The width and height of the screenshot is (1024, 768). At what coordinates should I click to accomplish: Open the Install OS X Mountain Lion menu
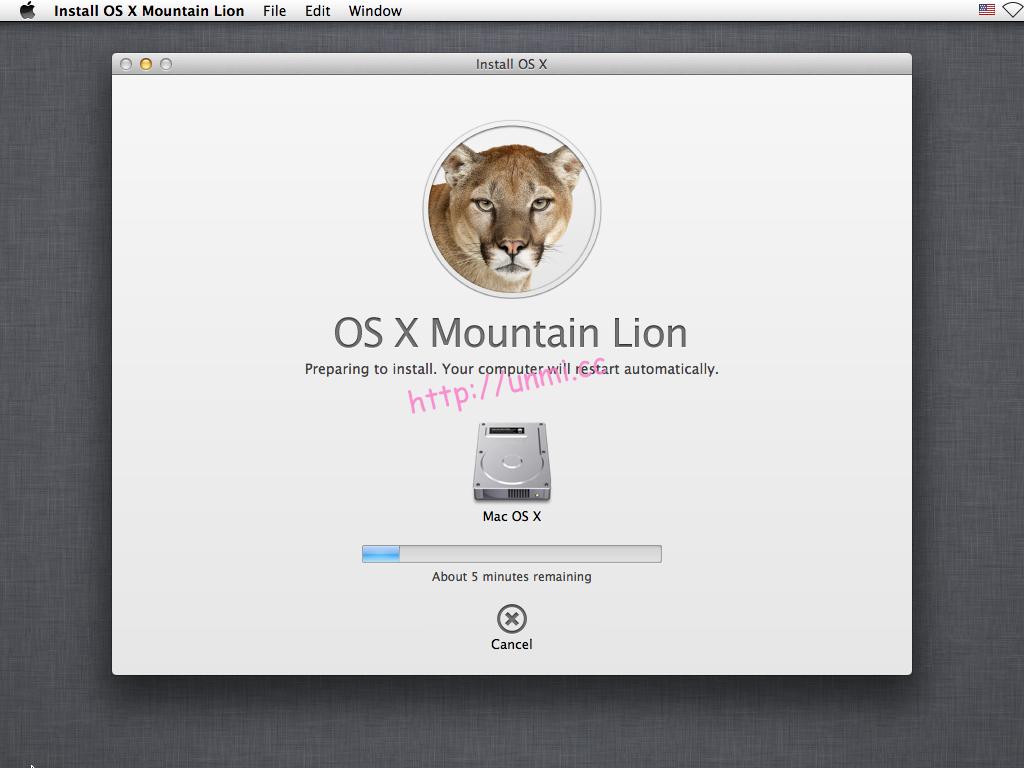point(148,10)
